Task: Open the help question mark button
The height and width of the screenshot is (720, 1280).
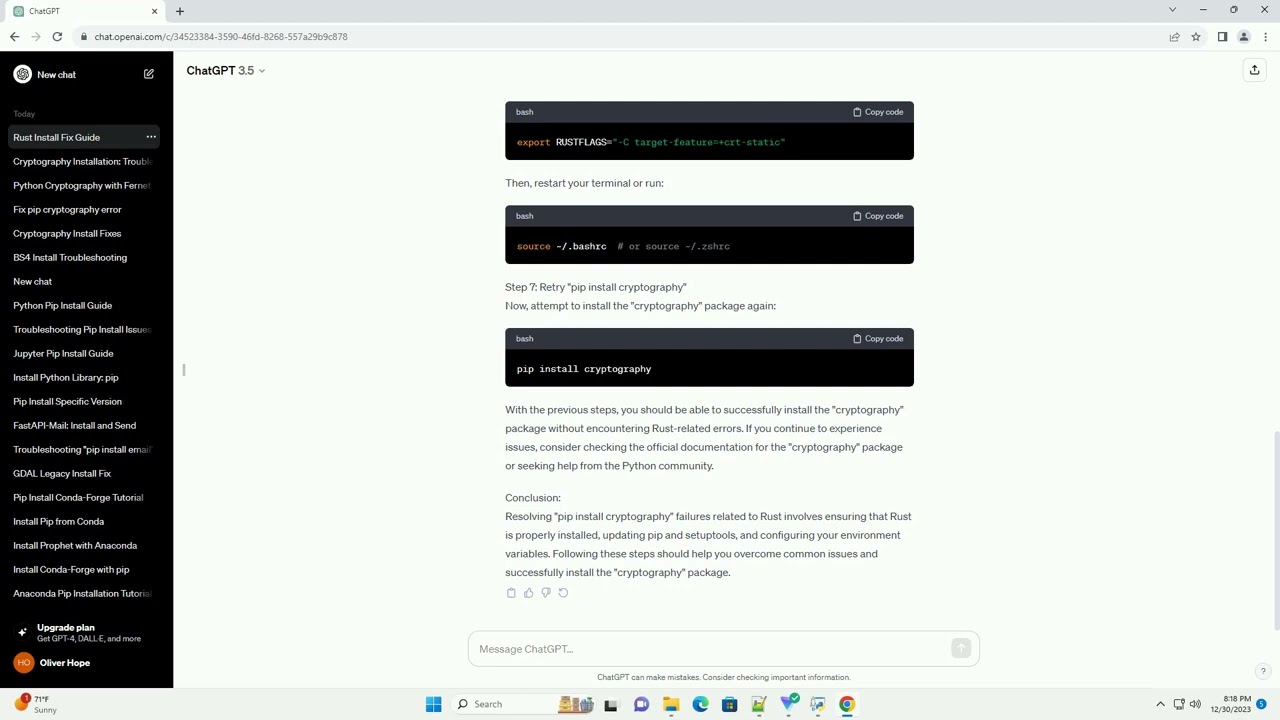Action: pos(1263,672)
